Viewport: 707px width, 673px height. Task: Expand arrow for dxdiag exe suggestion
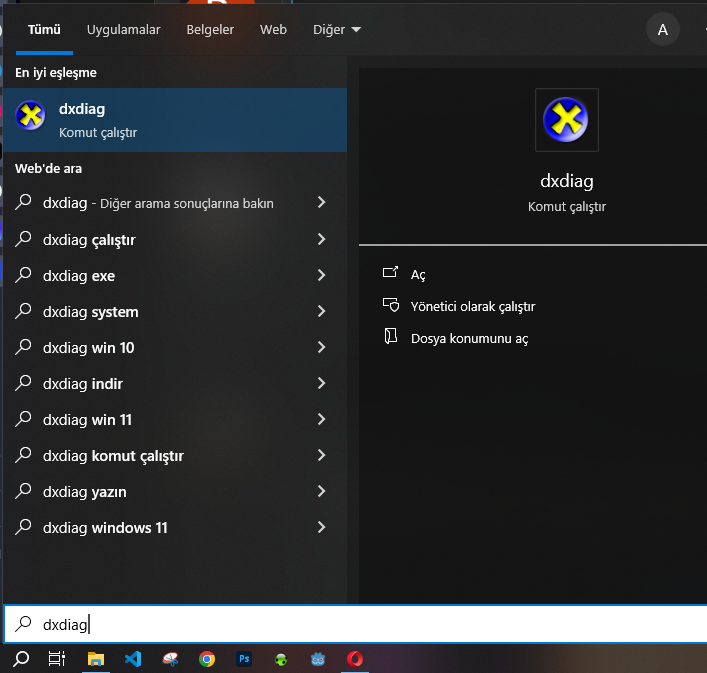[321, 275]
